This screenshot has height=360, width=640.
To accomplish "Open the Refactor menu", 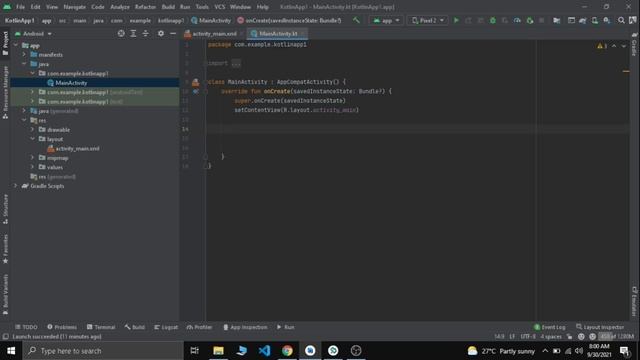I will [x=145, y=7].
